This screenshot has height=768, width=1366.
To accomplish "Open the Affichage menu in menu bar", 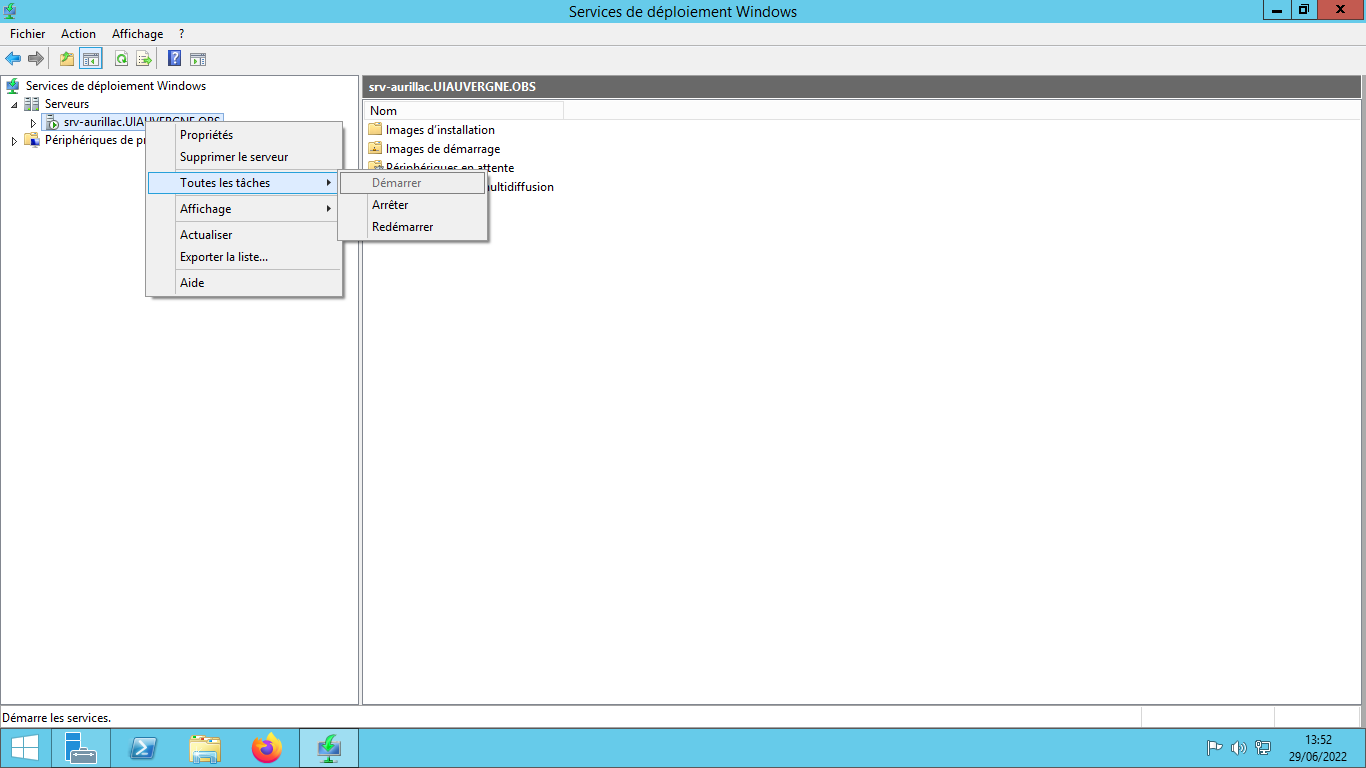I will point(137,34).
